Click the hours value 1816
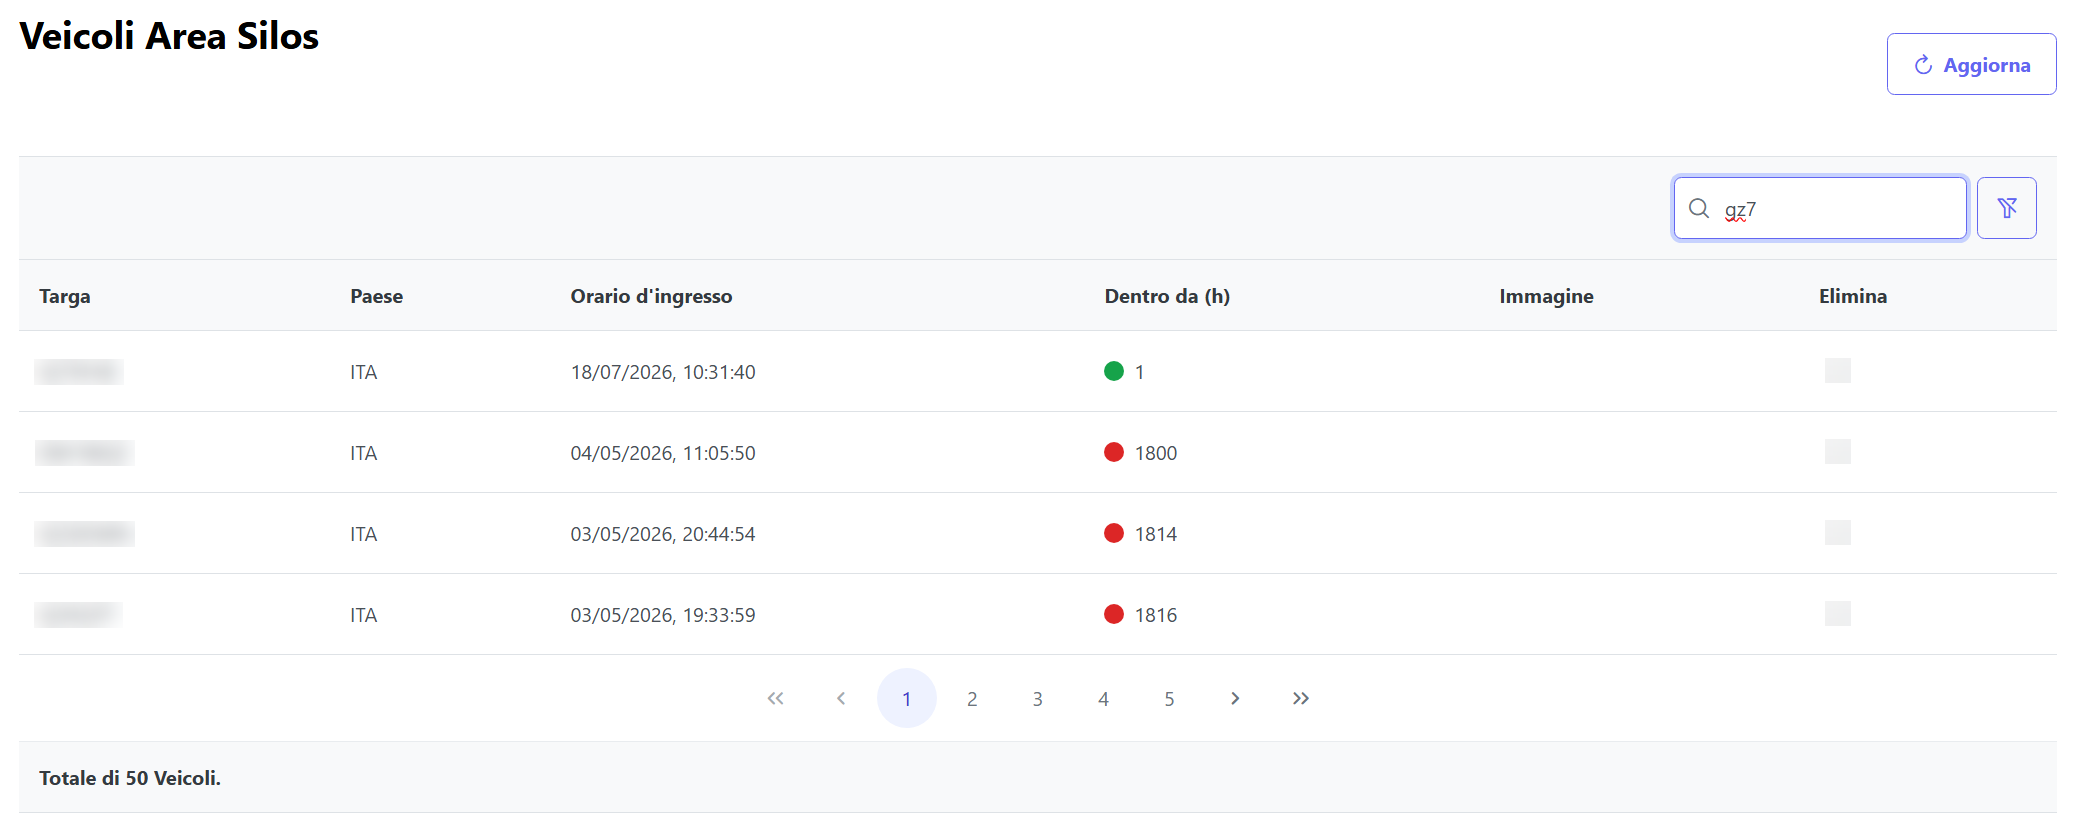This screenshot has width=2085, height=827. (1156, 615)
